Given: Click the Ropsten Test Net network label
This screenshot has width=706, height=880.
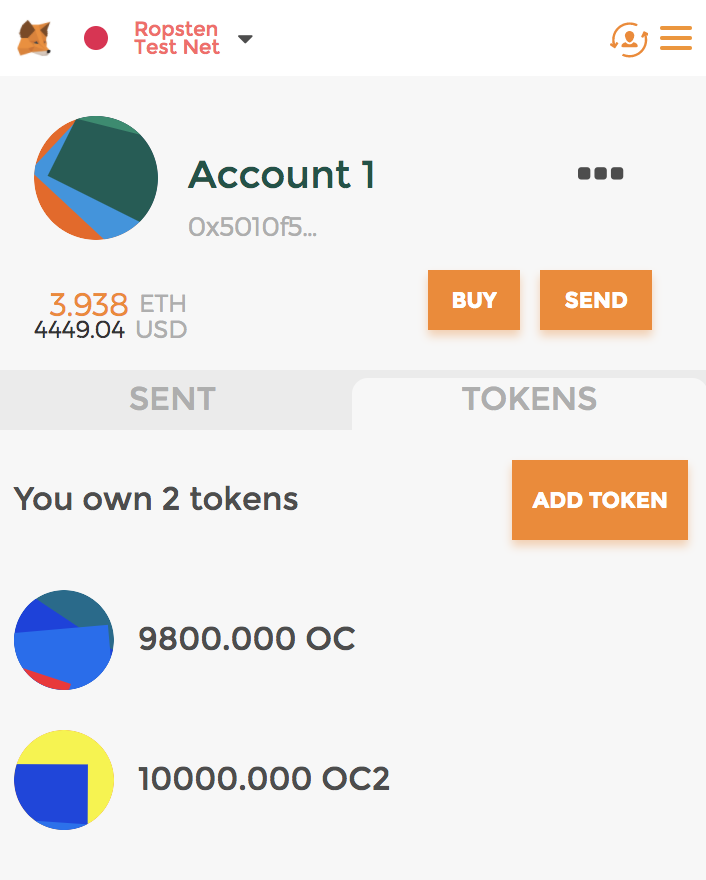Looking at the screenshot, I should (x=177, y=38).
